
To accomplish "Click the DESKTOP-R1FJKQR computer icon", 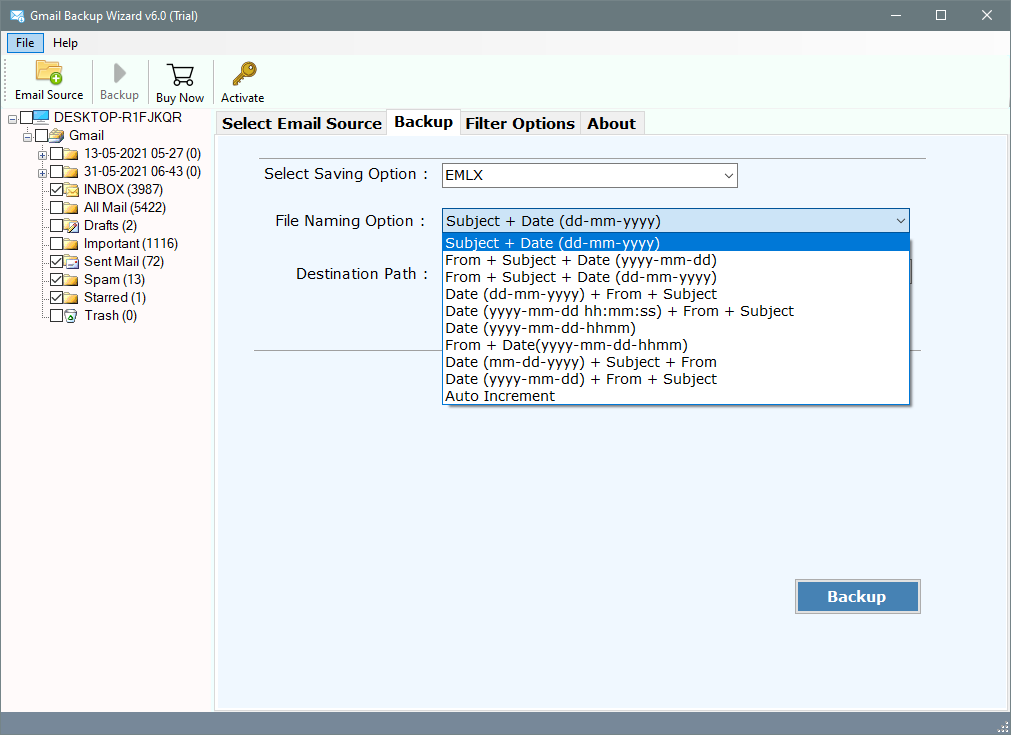I will tap(41, 117).
